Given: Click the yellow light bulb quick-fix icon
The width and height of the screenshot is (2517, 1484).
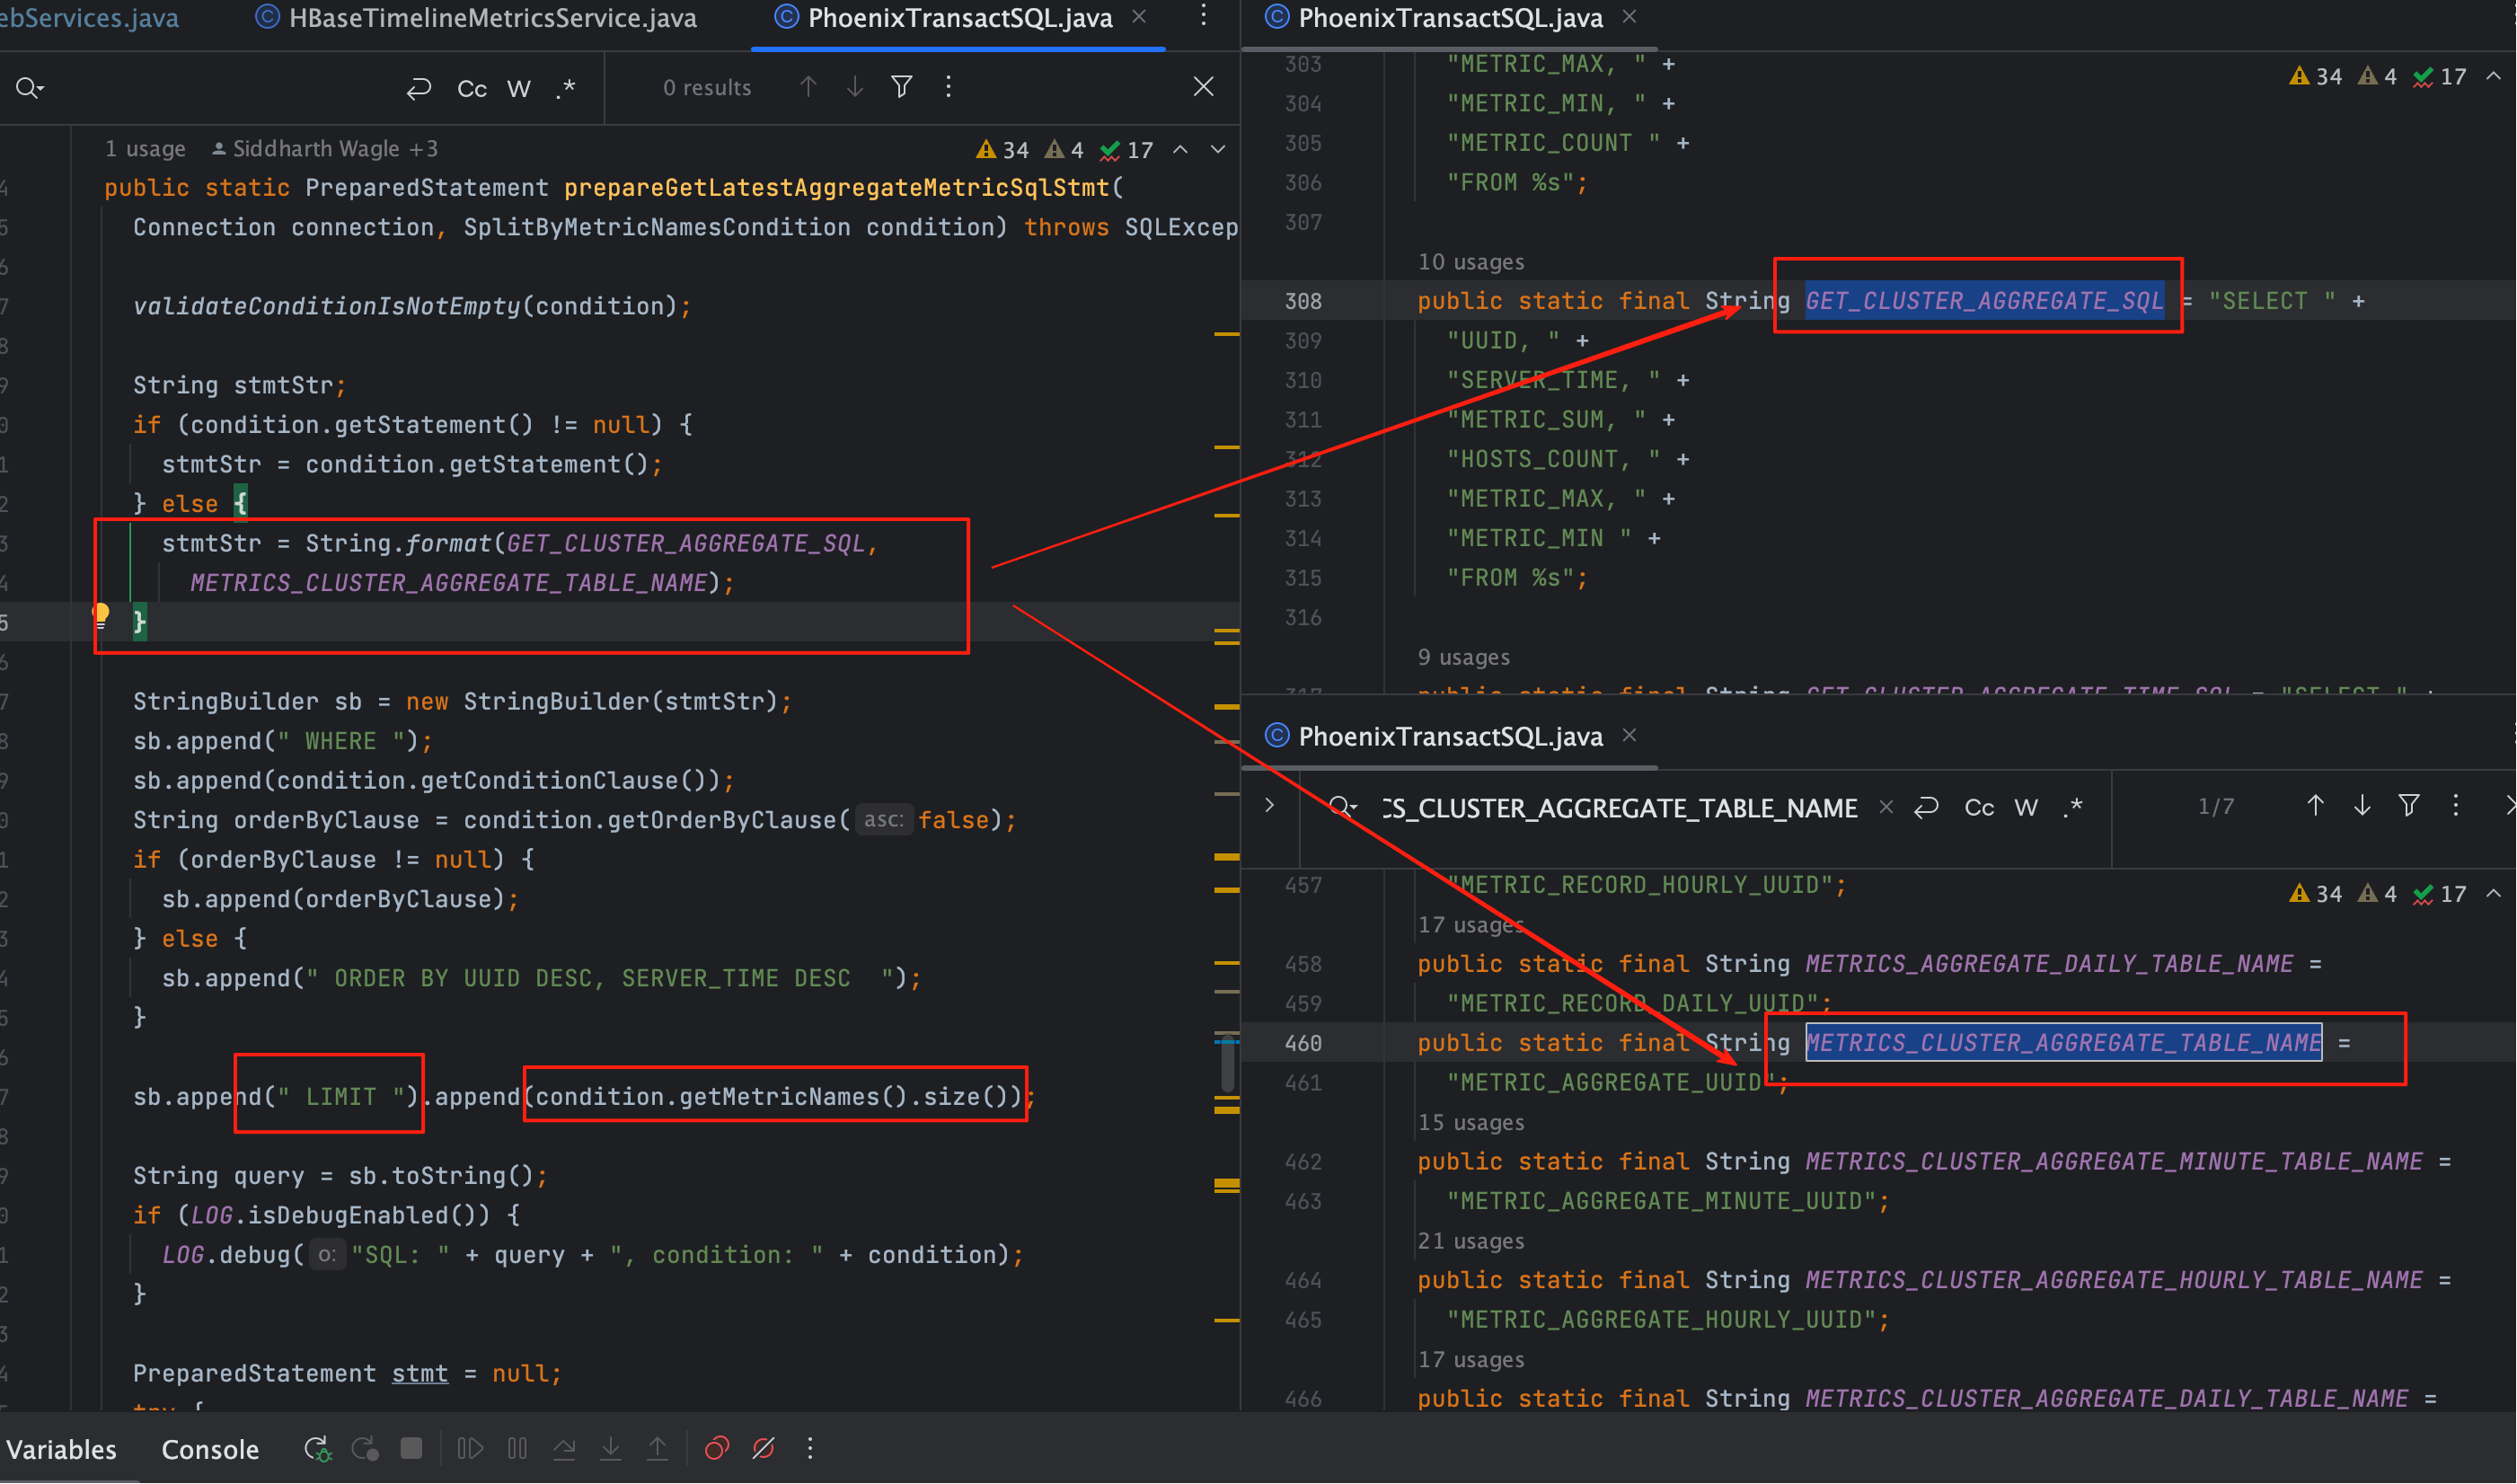Looking at the screenshot, I should (x=101, y=616).
